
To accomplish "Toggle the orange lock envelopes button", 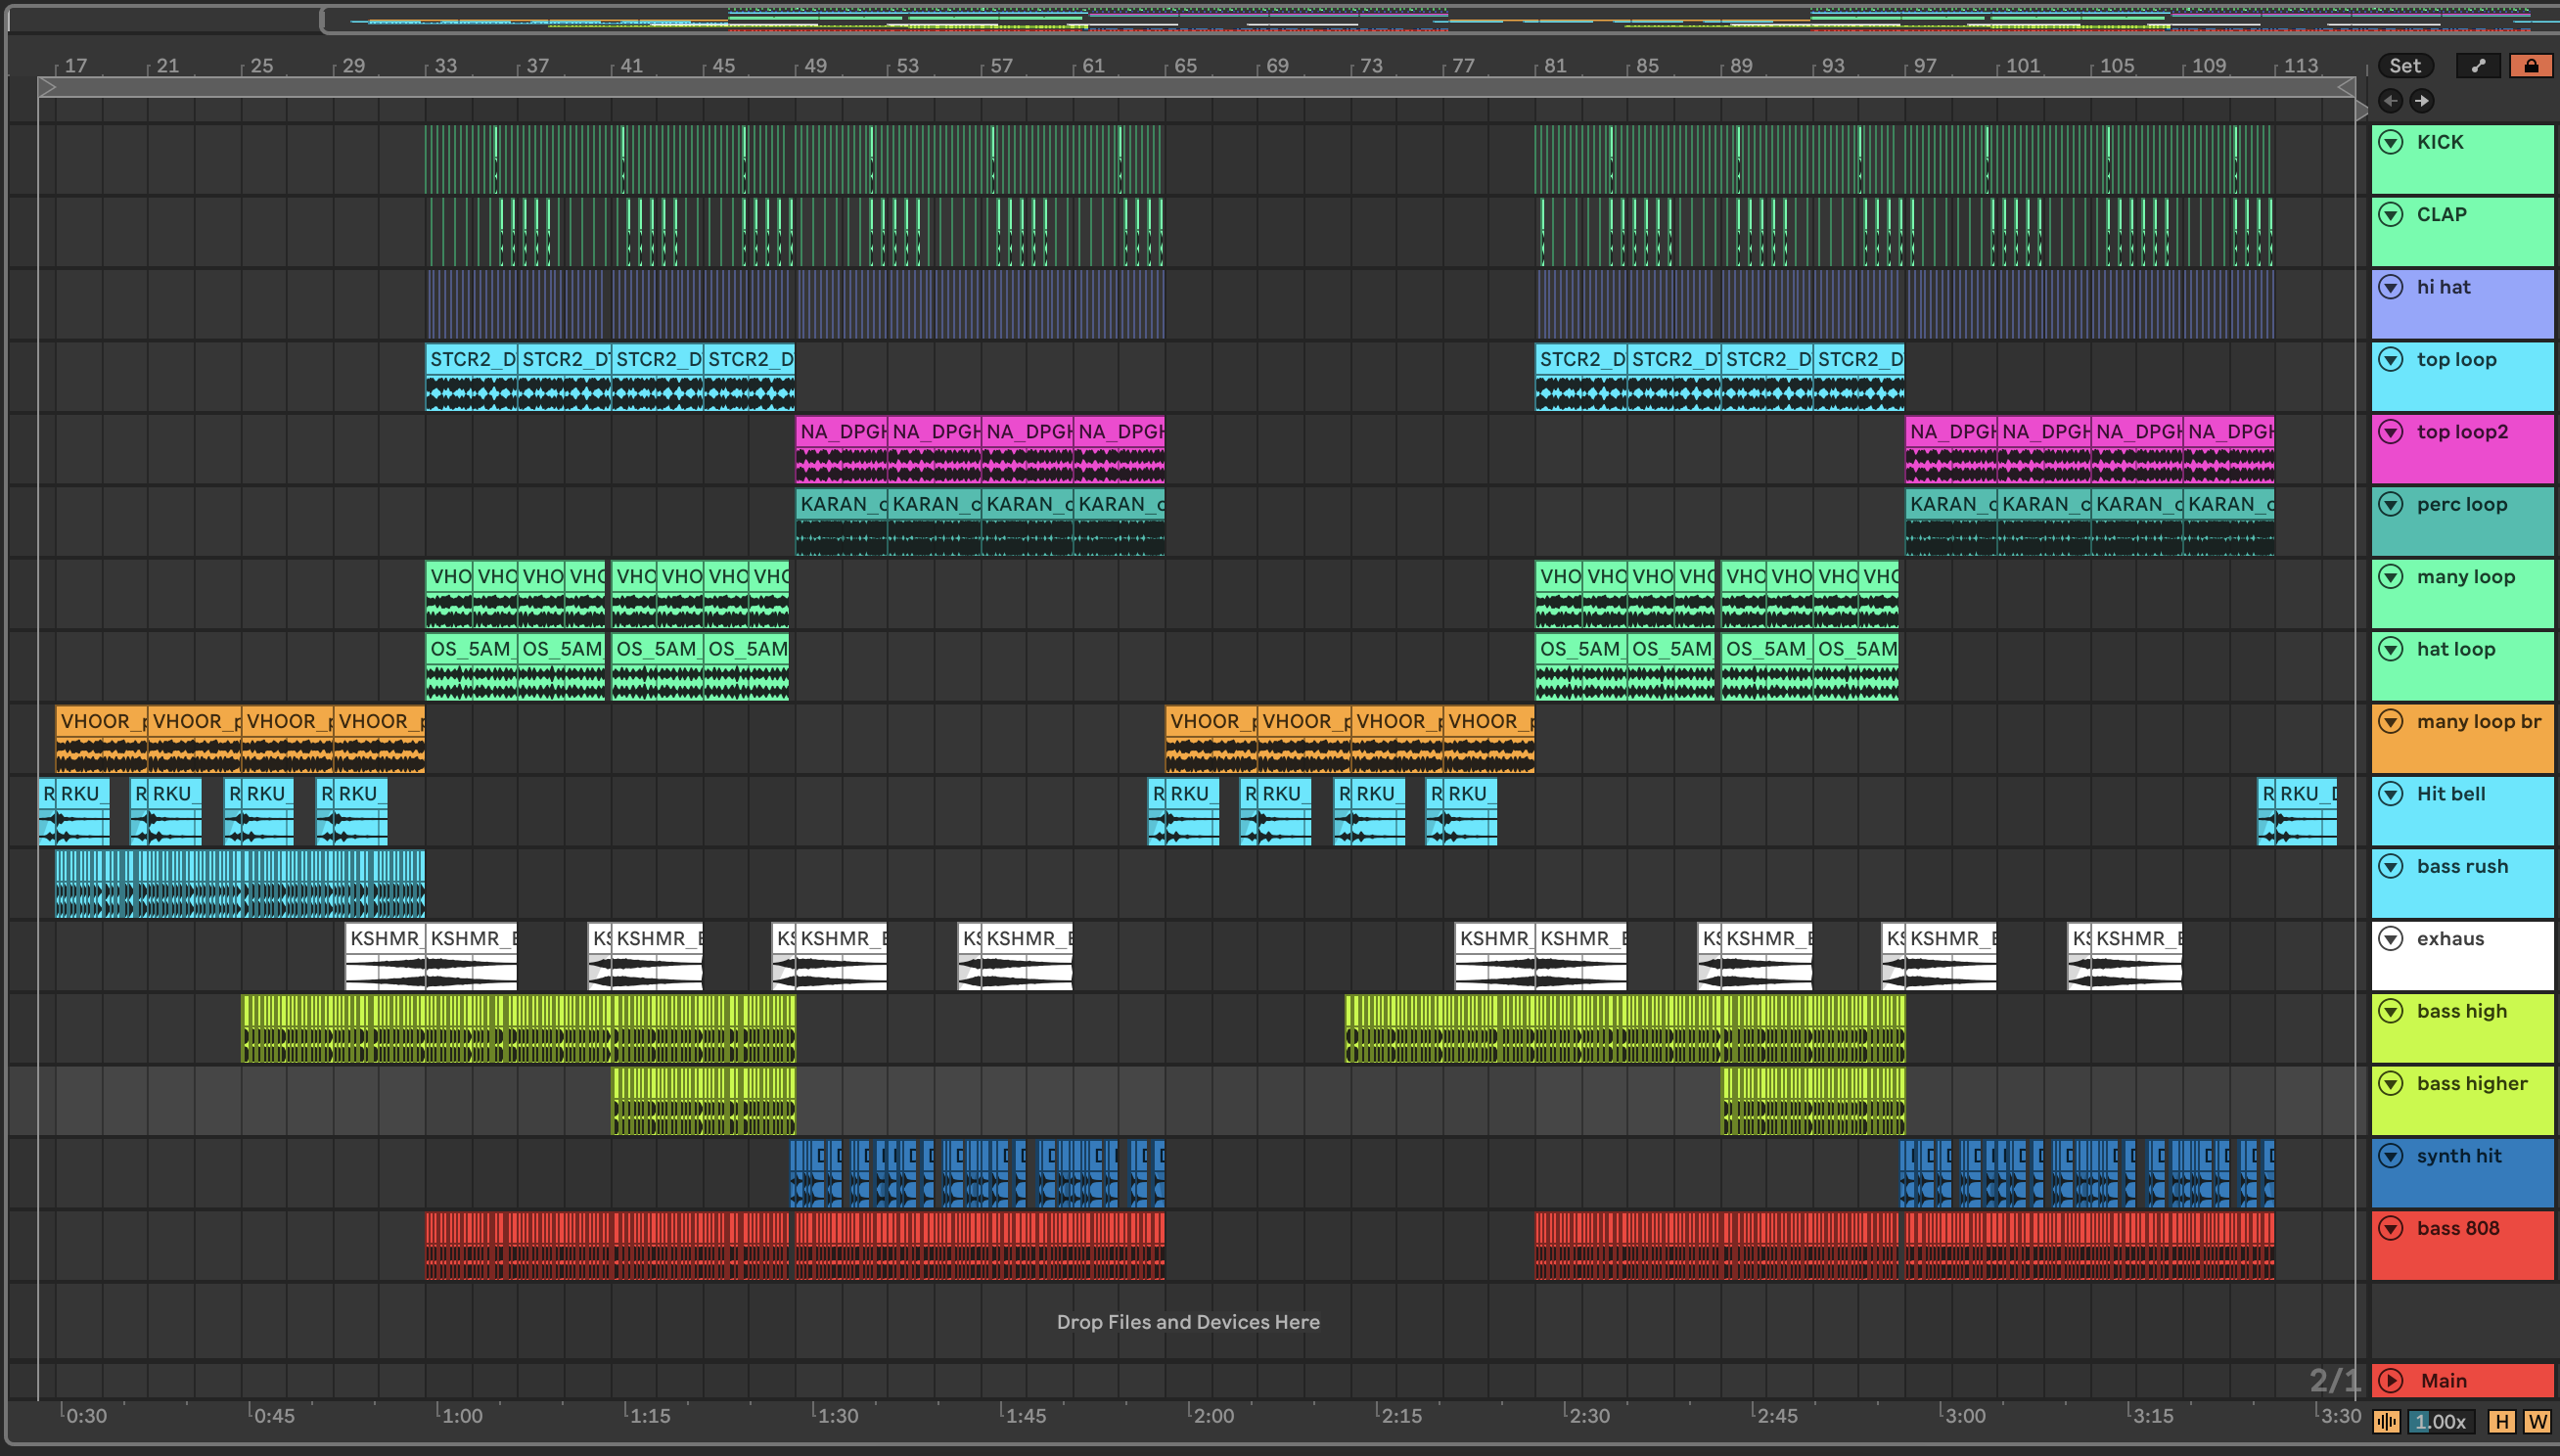I will coord(2530,66).
